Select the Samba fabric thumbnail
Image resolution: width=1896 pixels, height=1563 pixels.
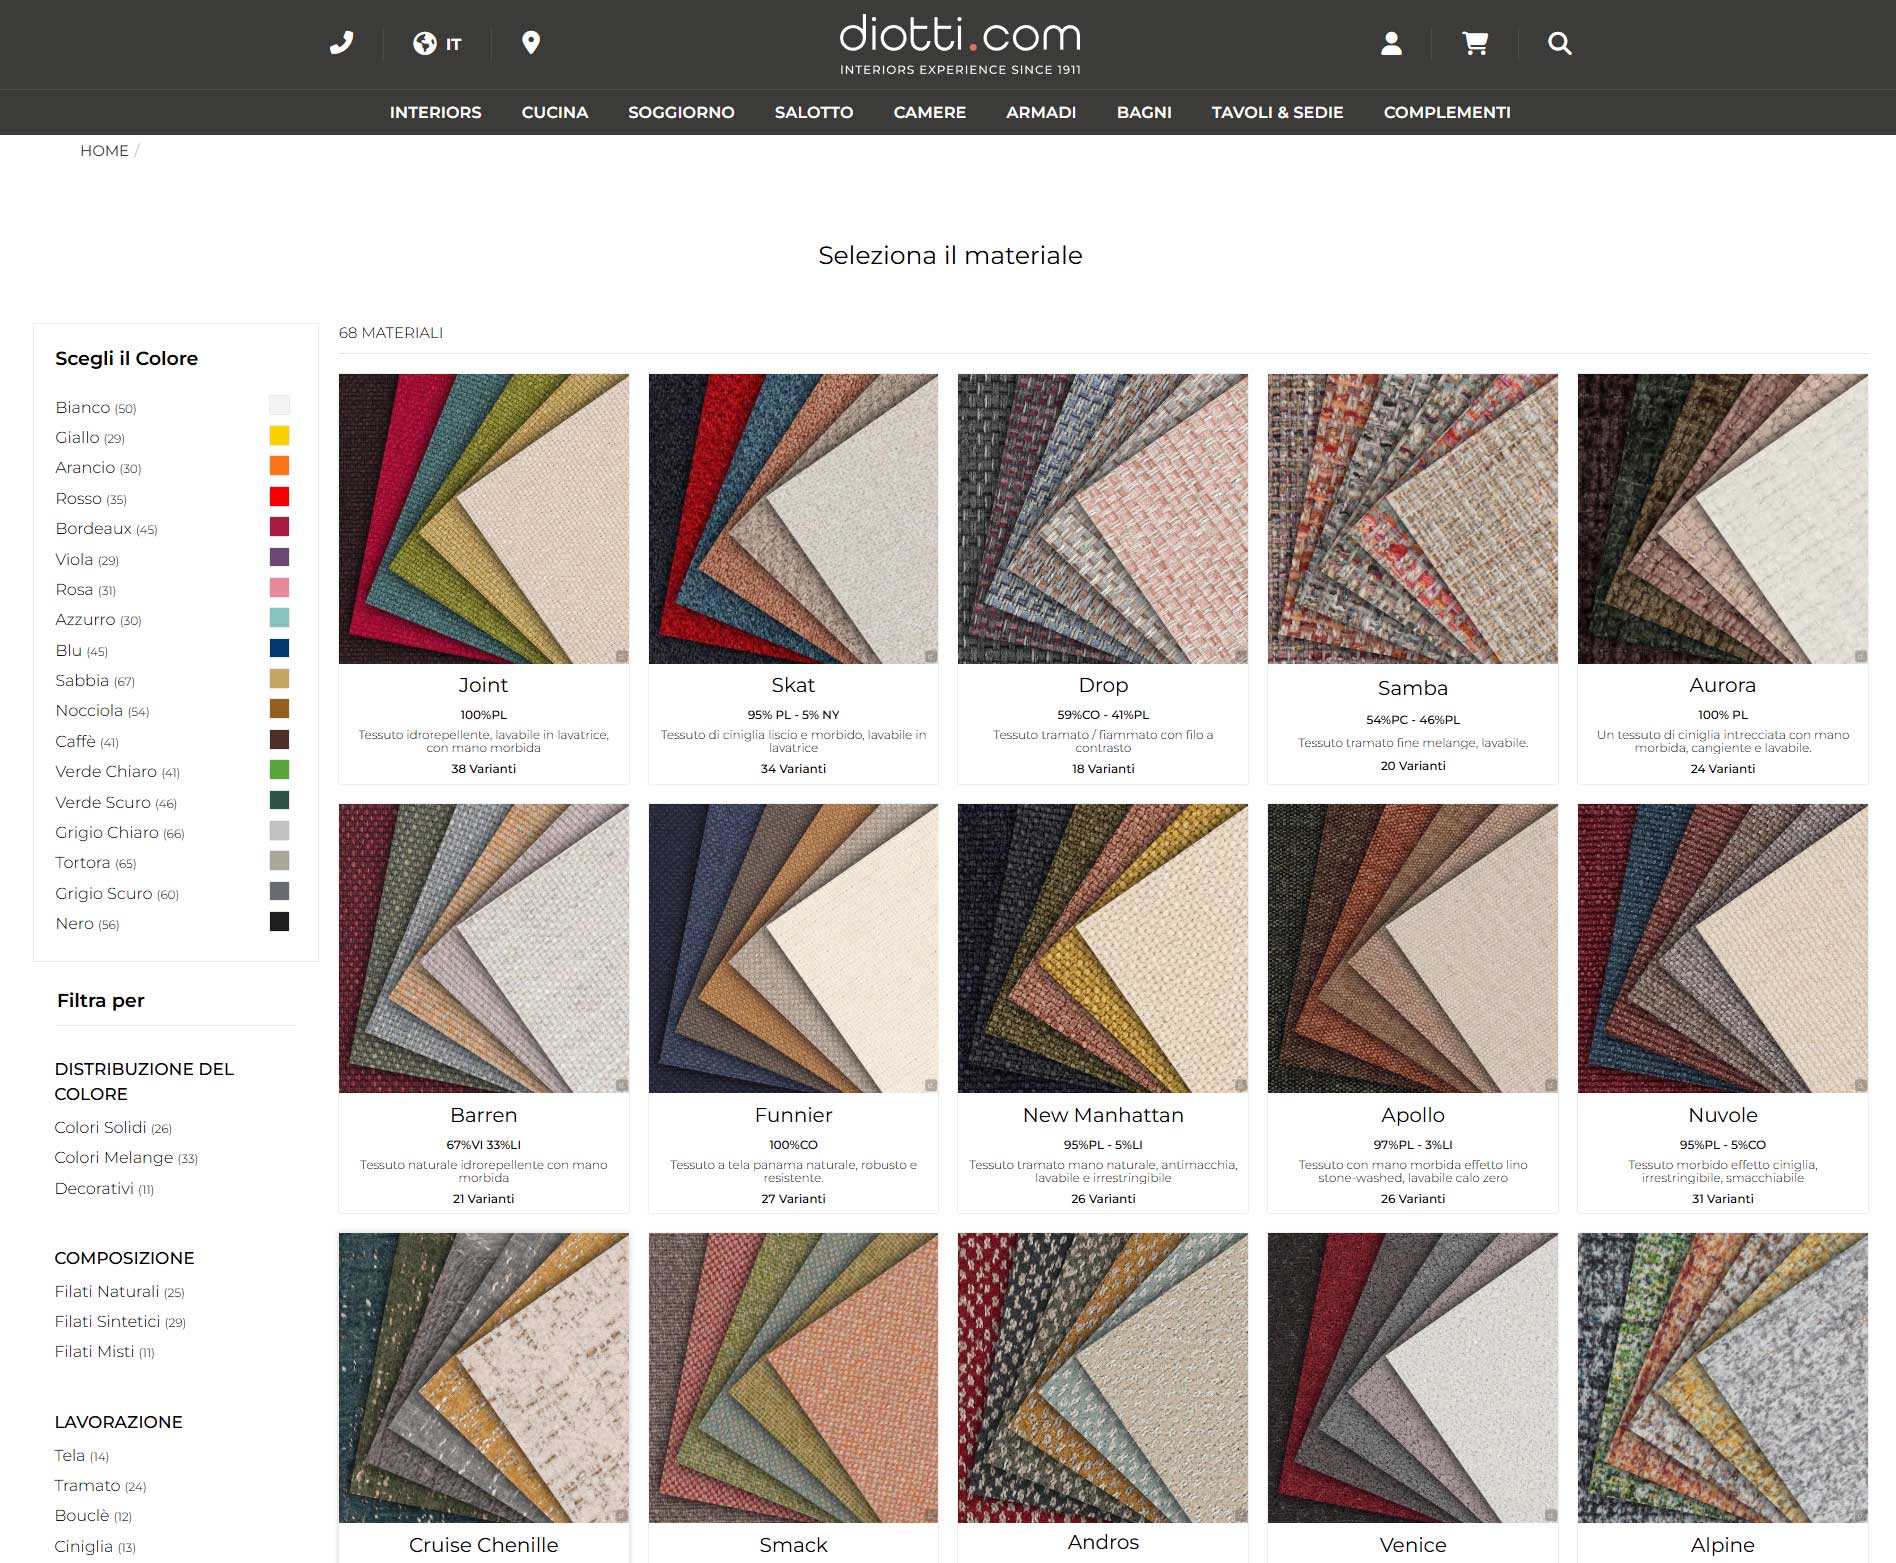(1412, 518)
